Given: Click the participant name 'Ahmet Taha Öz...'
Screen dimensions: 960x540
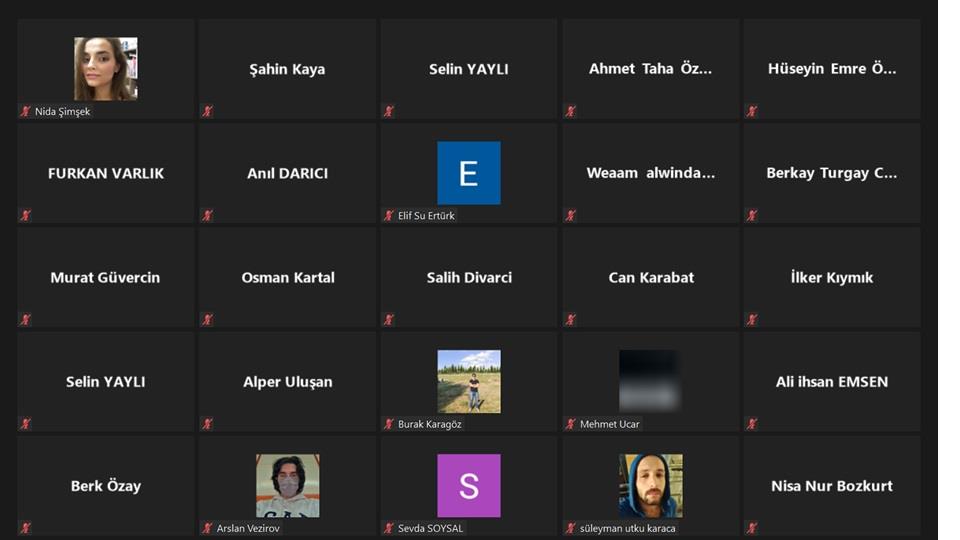Looking at the screenshot, I should (650, 69).
